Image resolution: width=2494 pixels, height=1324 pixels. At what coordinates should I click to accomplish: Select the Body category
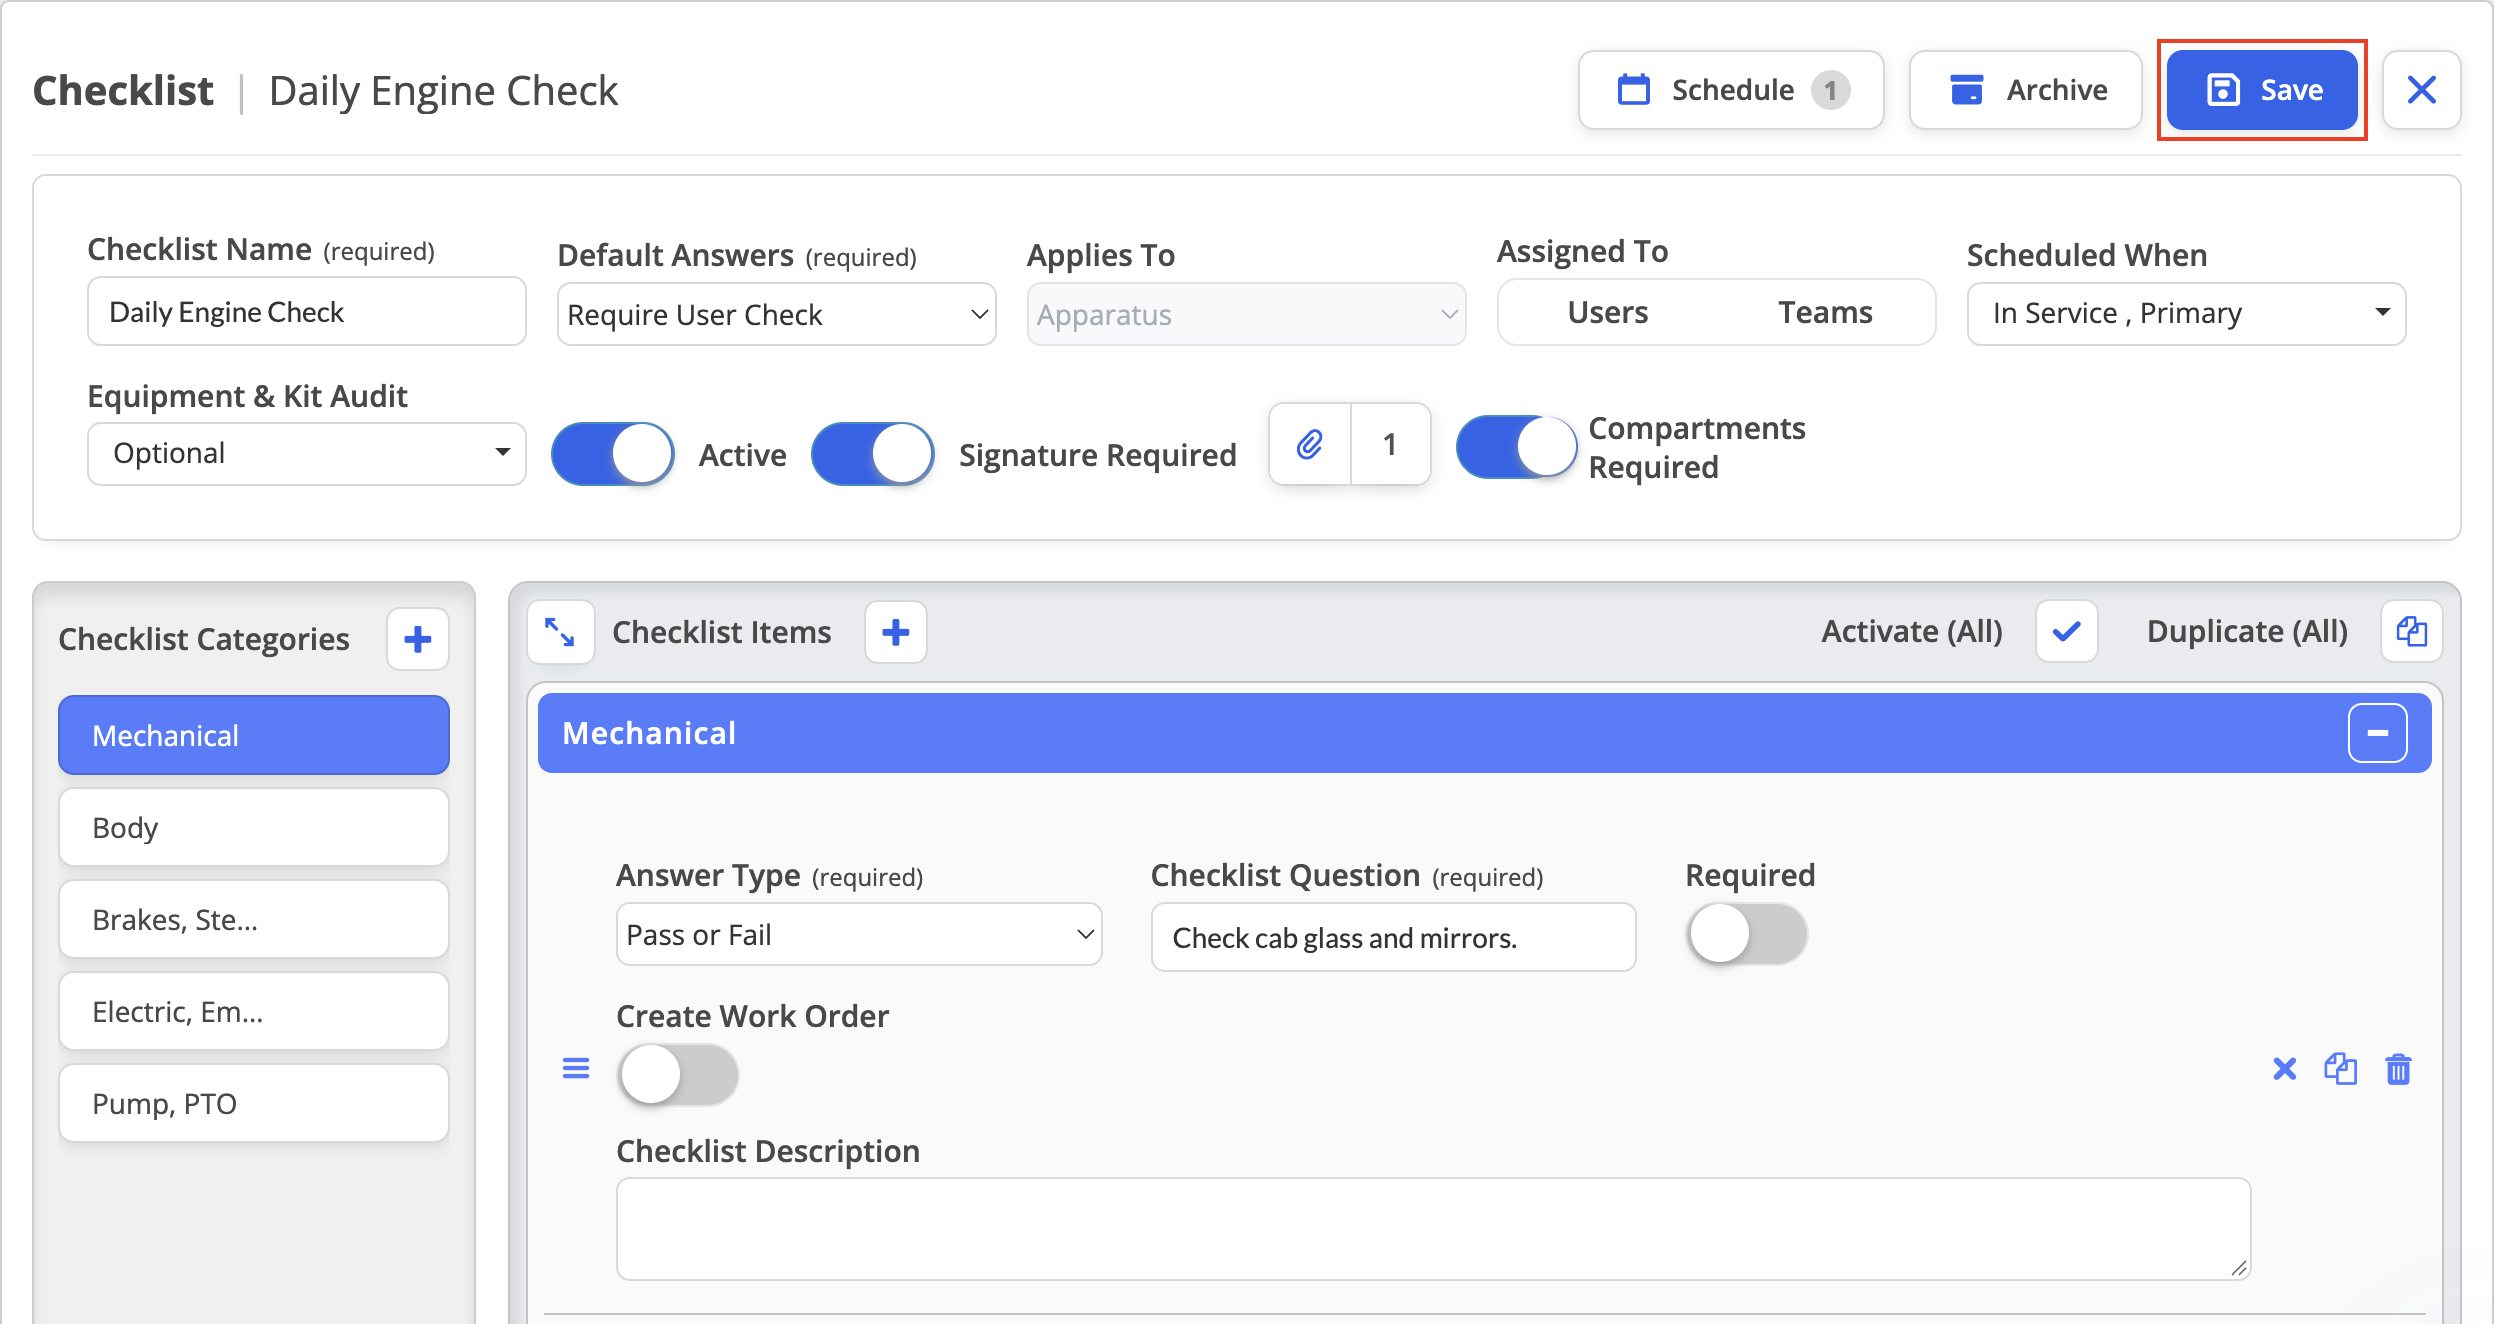point(254,827)
